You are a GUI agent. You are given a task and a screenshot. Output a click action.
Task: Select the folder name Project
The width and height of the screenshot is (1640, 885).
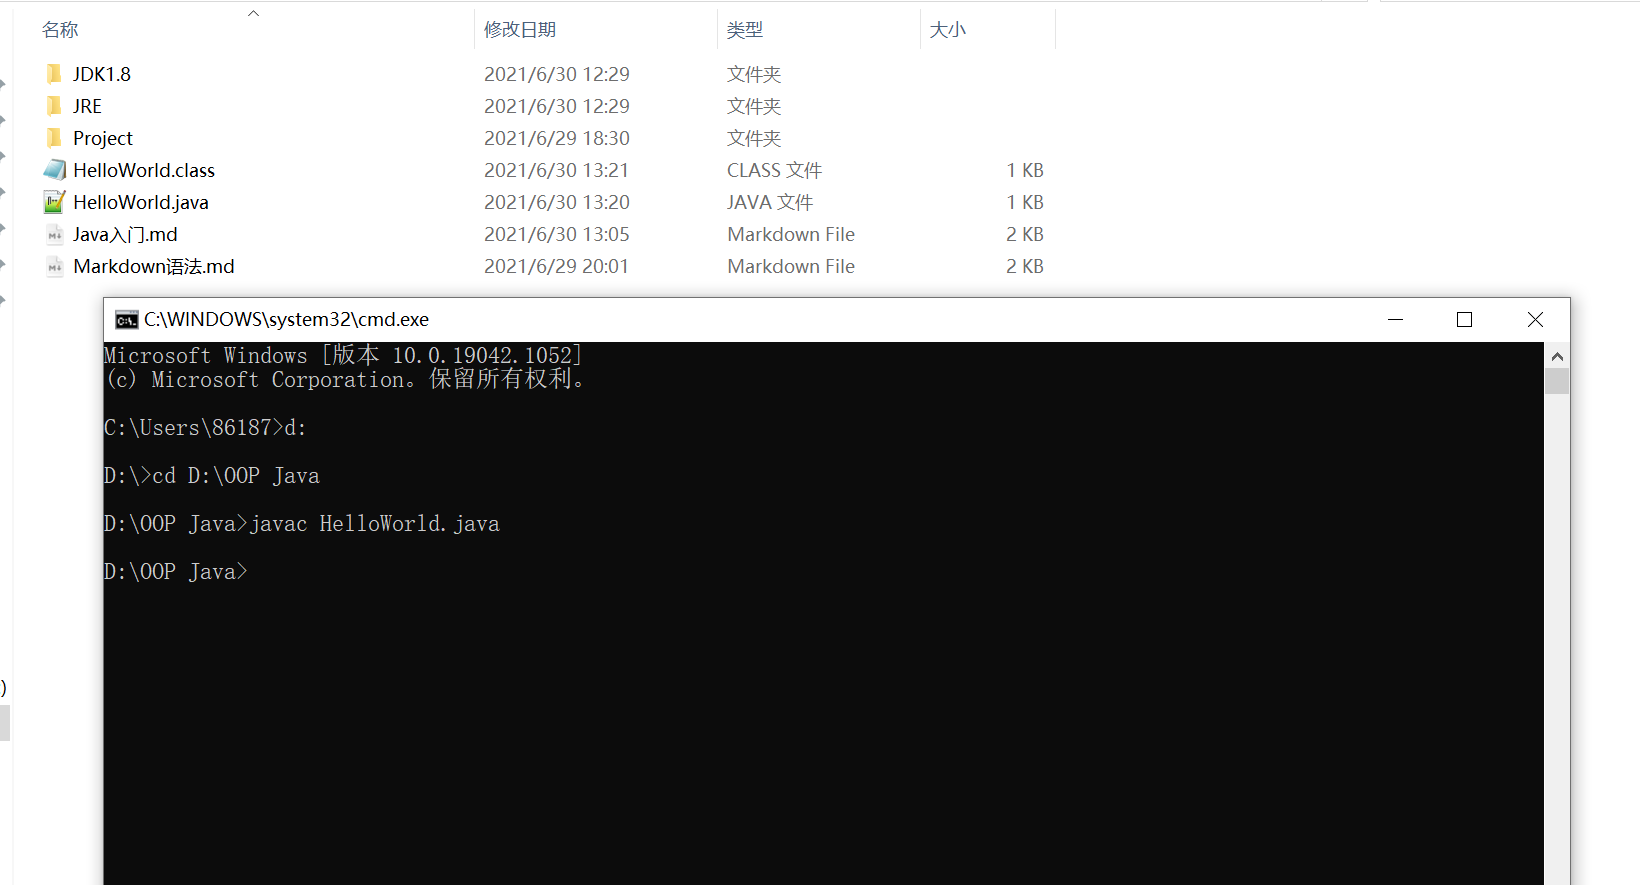click(103, 138)
